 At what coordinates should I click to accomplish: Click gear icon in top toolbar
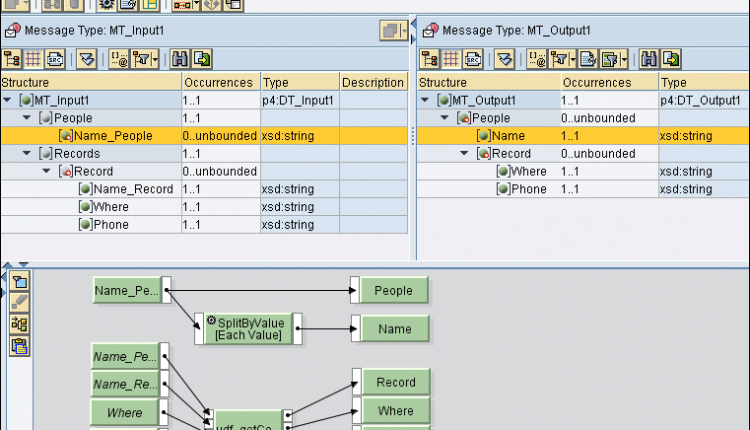click(x=106, y=5)
